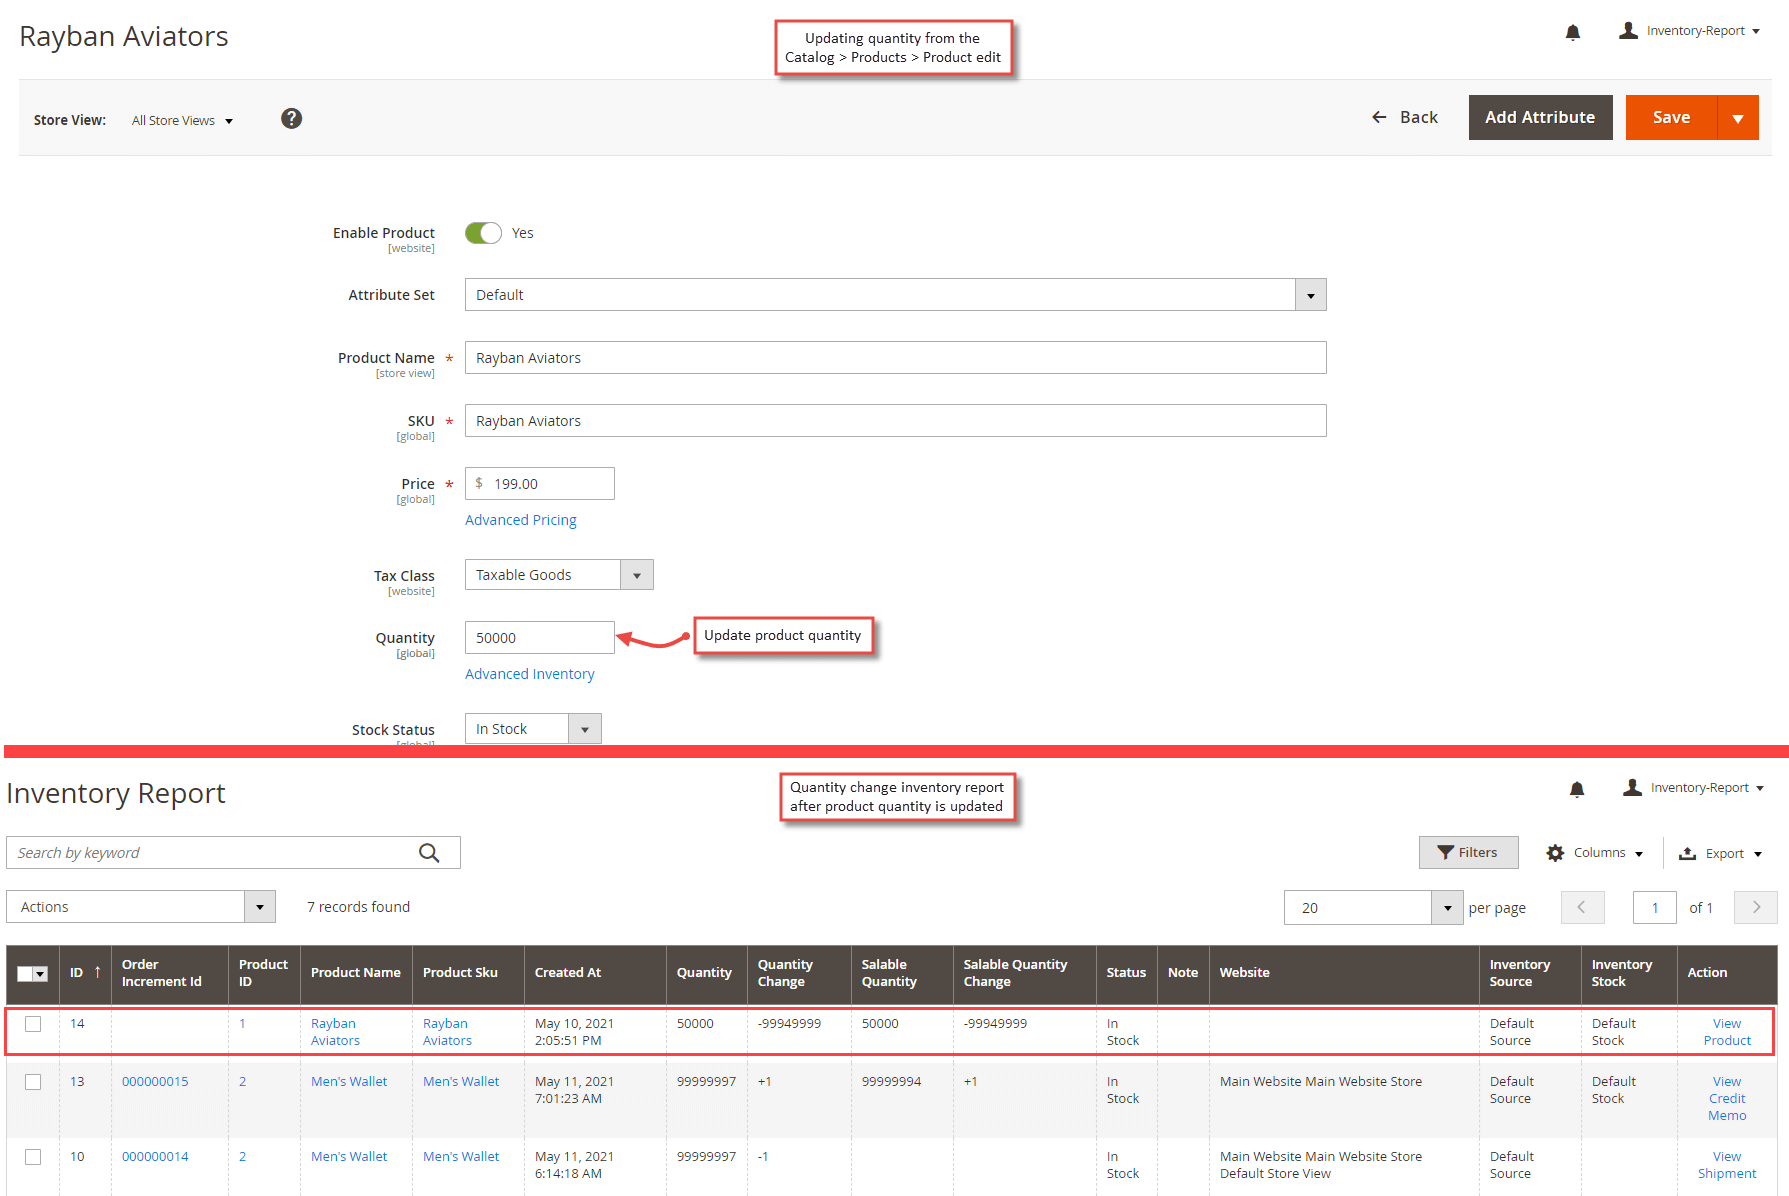This screenshot has height=1196, width=1789.
Task: Open the Tax Class dropdown
Action: (x=637, y=574)
